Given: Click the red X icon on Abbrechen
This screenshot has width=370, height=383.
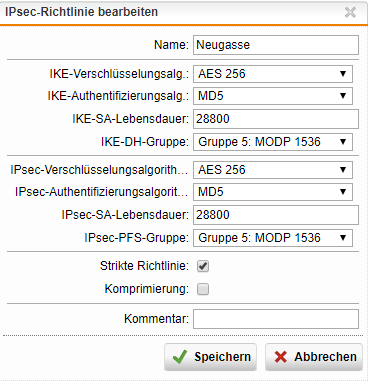Looking at the screenshot, I should coord(281,357).
